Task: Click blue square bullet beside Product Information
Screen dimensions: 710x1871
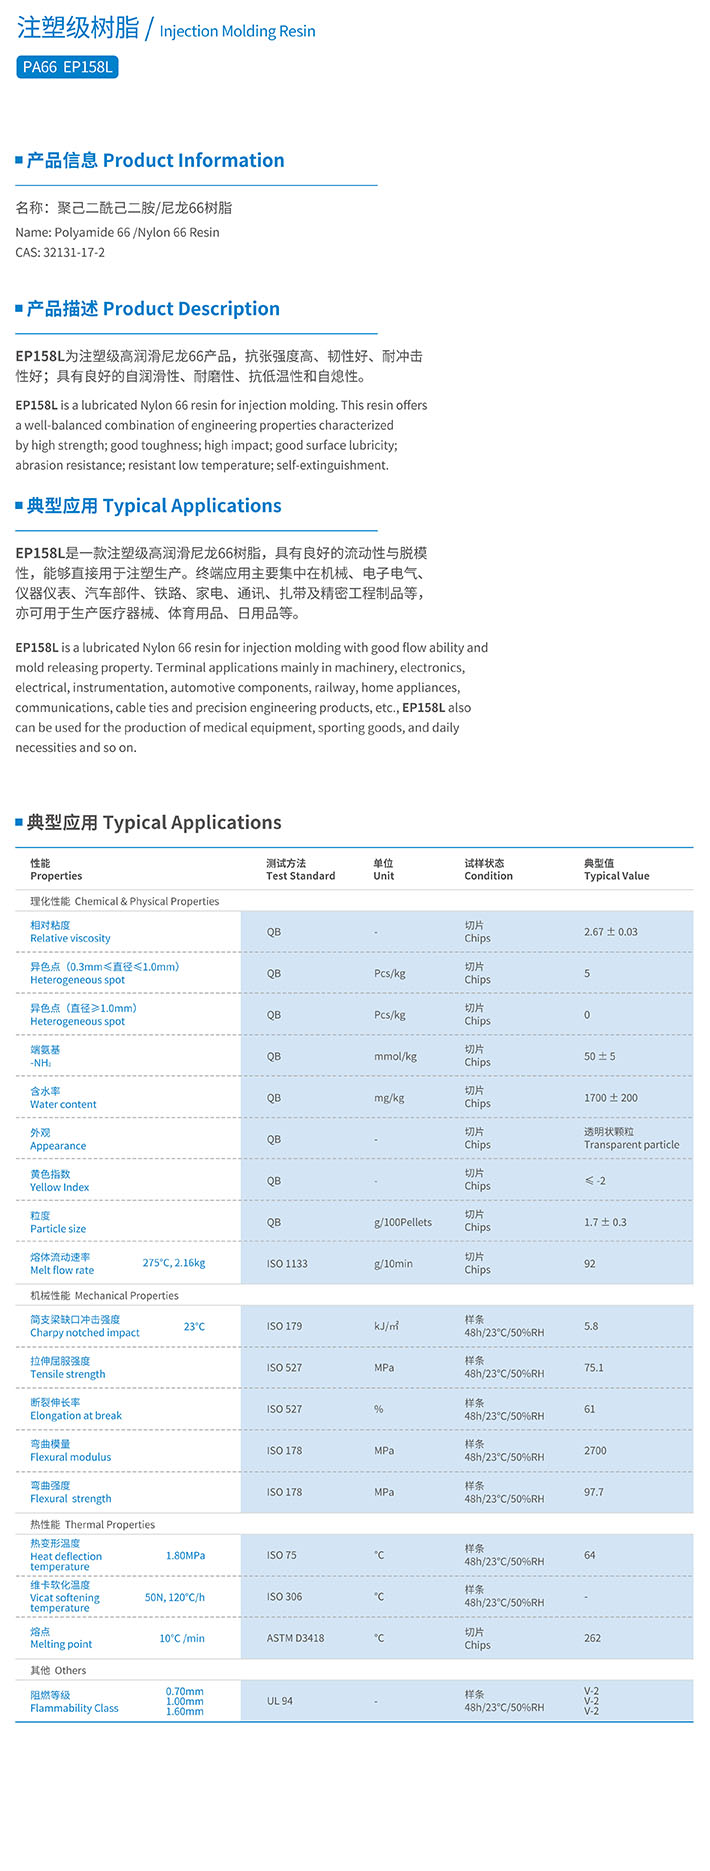Action: [19, 160]
